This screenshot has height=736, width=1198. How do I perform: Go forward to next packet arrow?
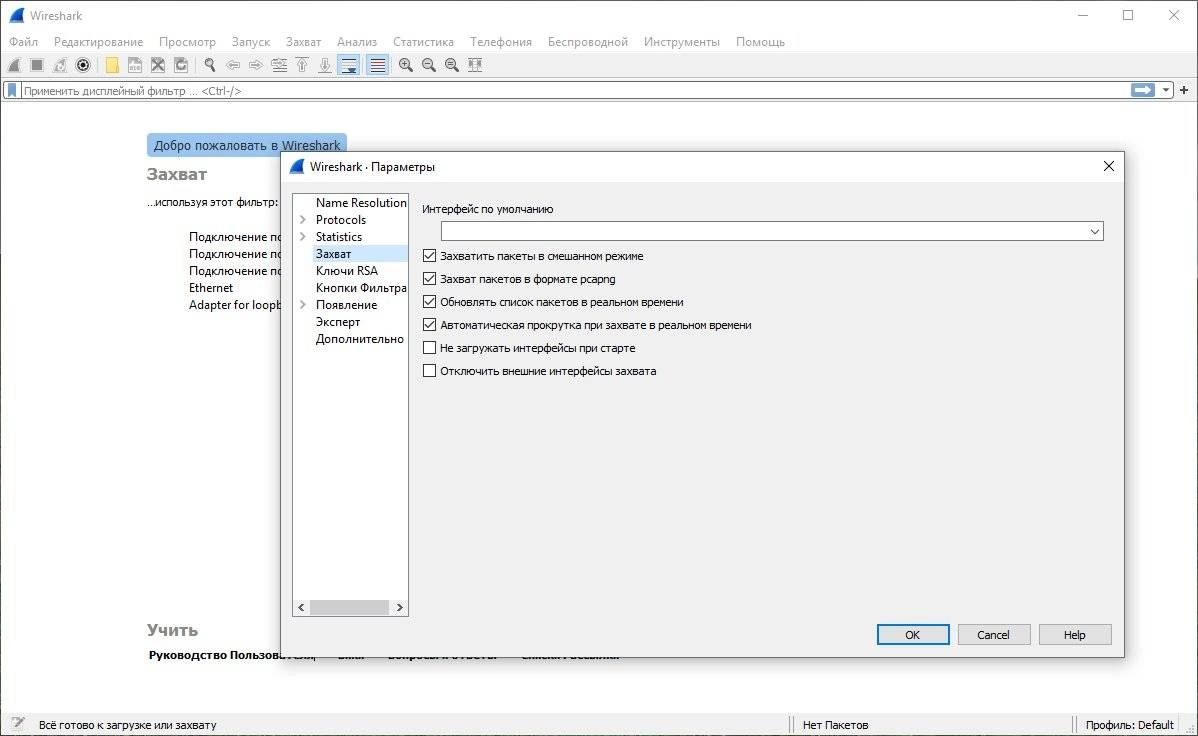click(256, 65)
